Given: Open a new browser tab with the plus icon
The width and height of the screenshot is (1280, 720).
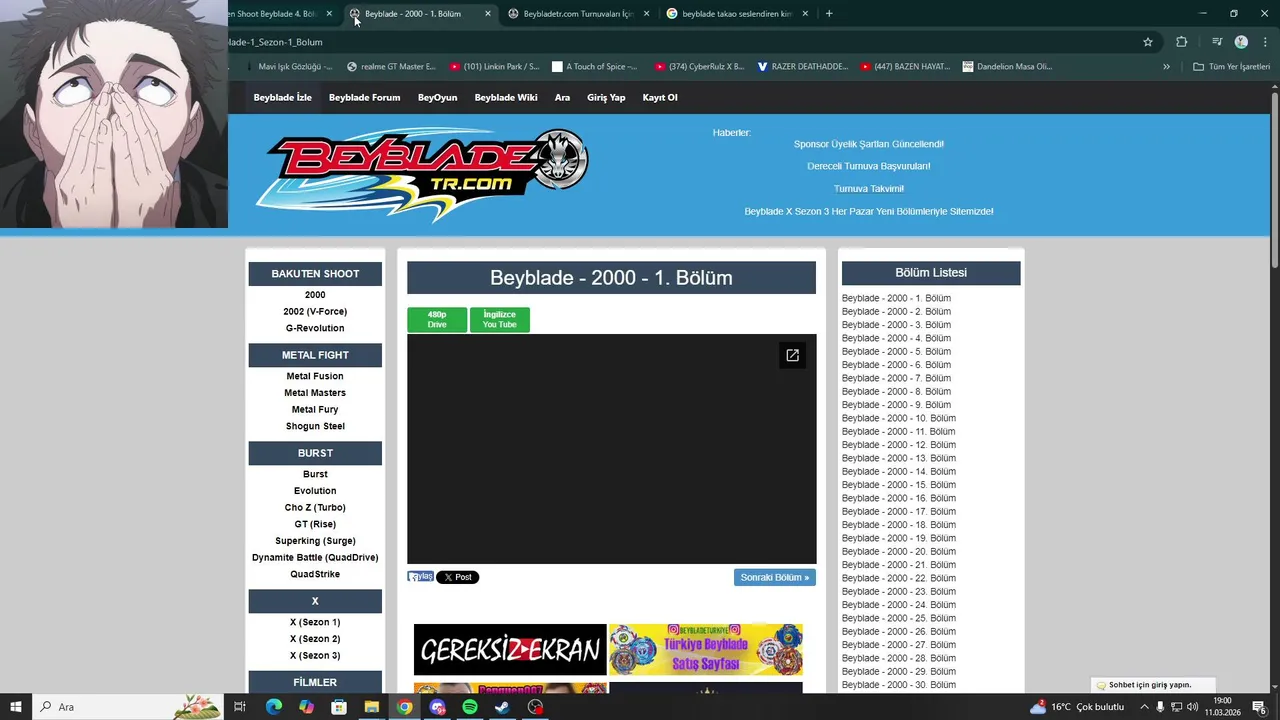Looking at the screenshot, I should [x=829, y=14].
